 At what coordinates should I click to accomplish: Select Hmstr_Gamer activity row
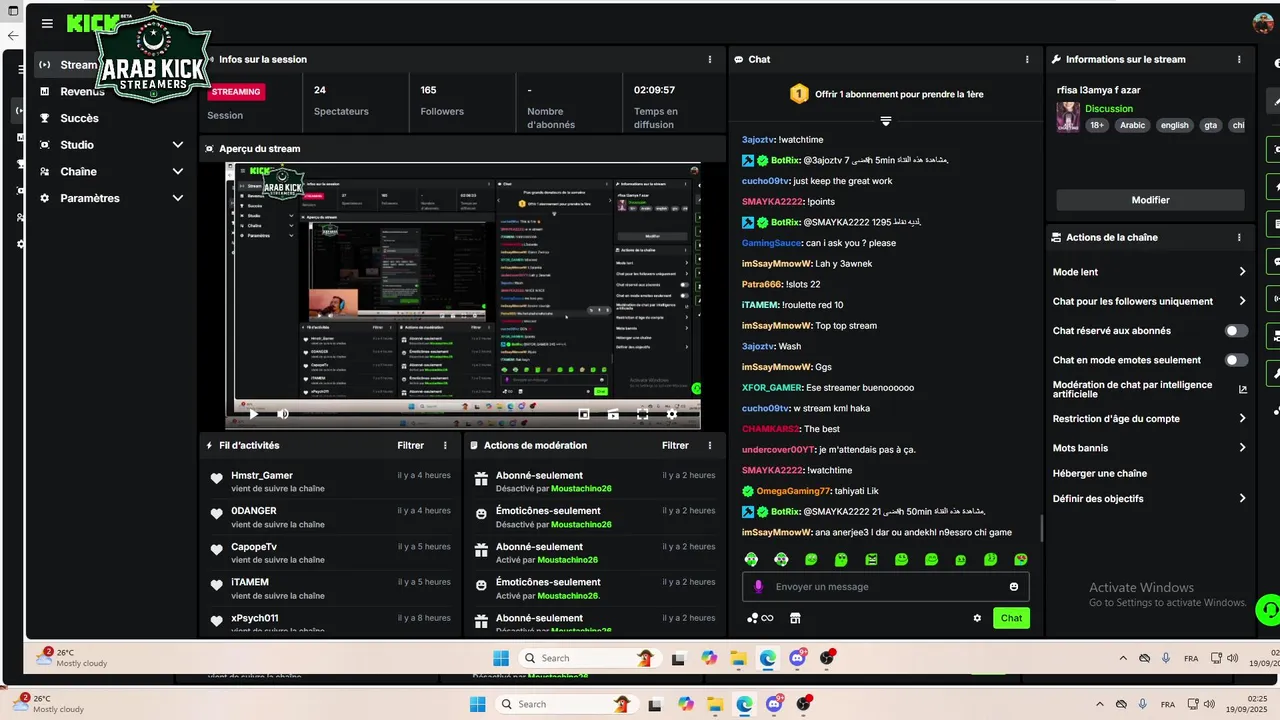pyautogui.click(x=329, y=482)
